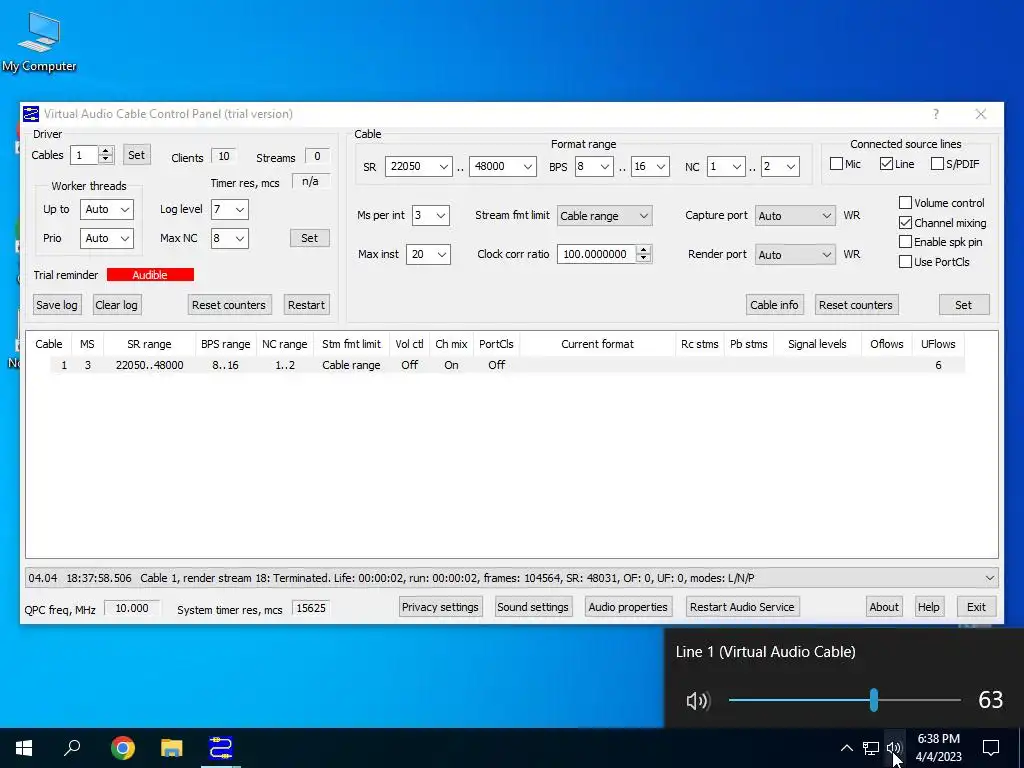This screenshot has width=1024, height=768.
Task: Check the Use PortCls option
Action: [x=905, y=262]
